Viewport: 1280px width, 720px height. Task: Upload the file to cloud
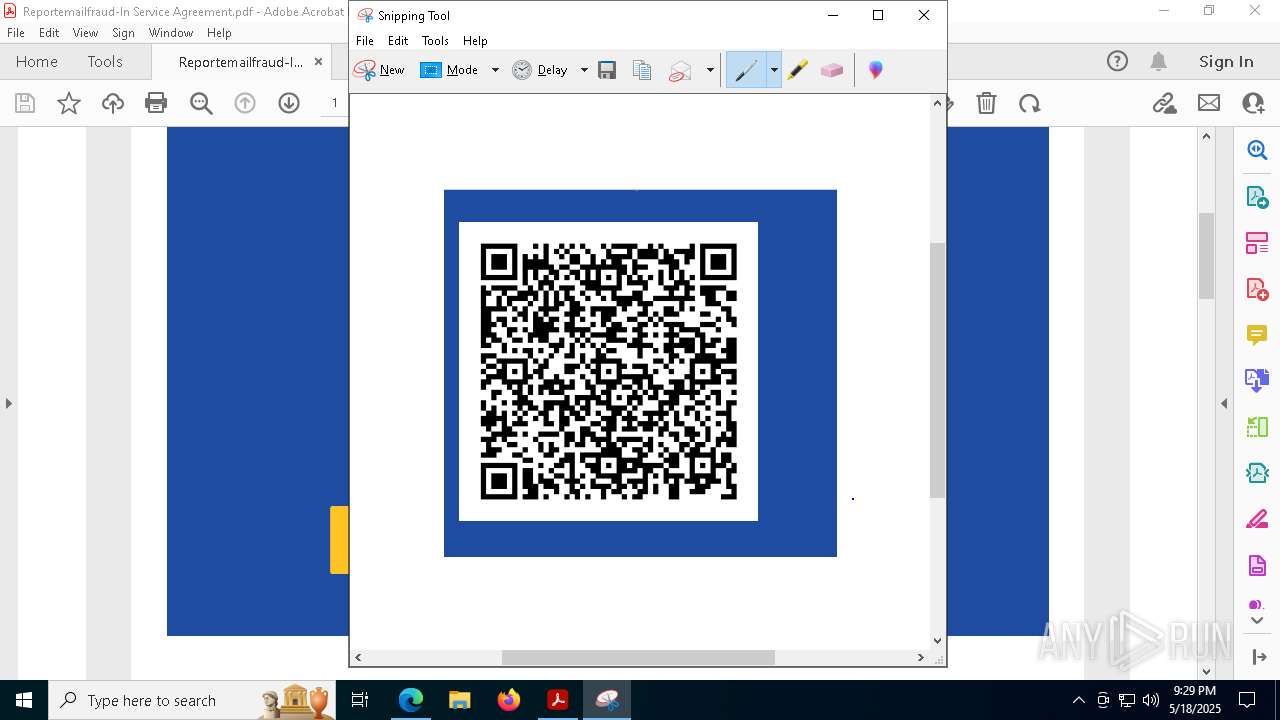pyautogui.click(x=113, y=103)
